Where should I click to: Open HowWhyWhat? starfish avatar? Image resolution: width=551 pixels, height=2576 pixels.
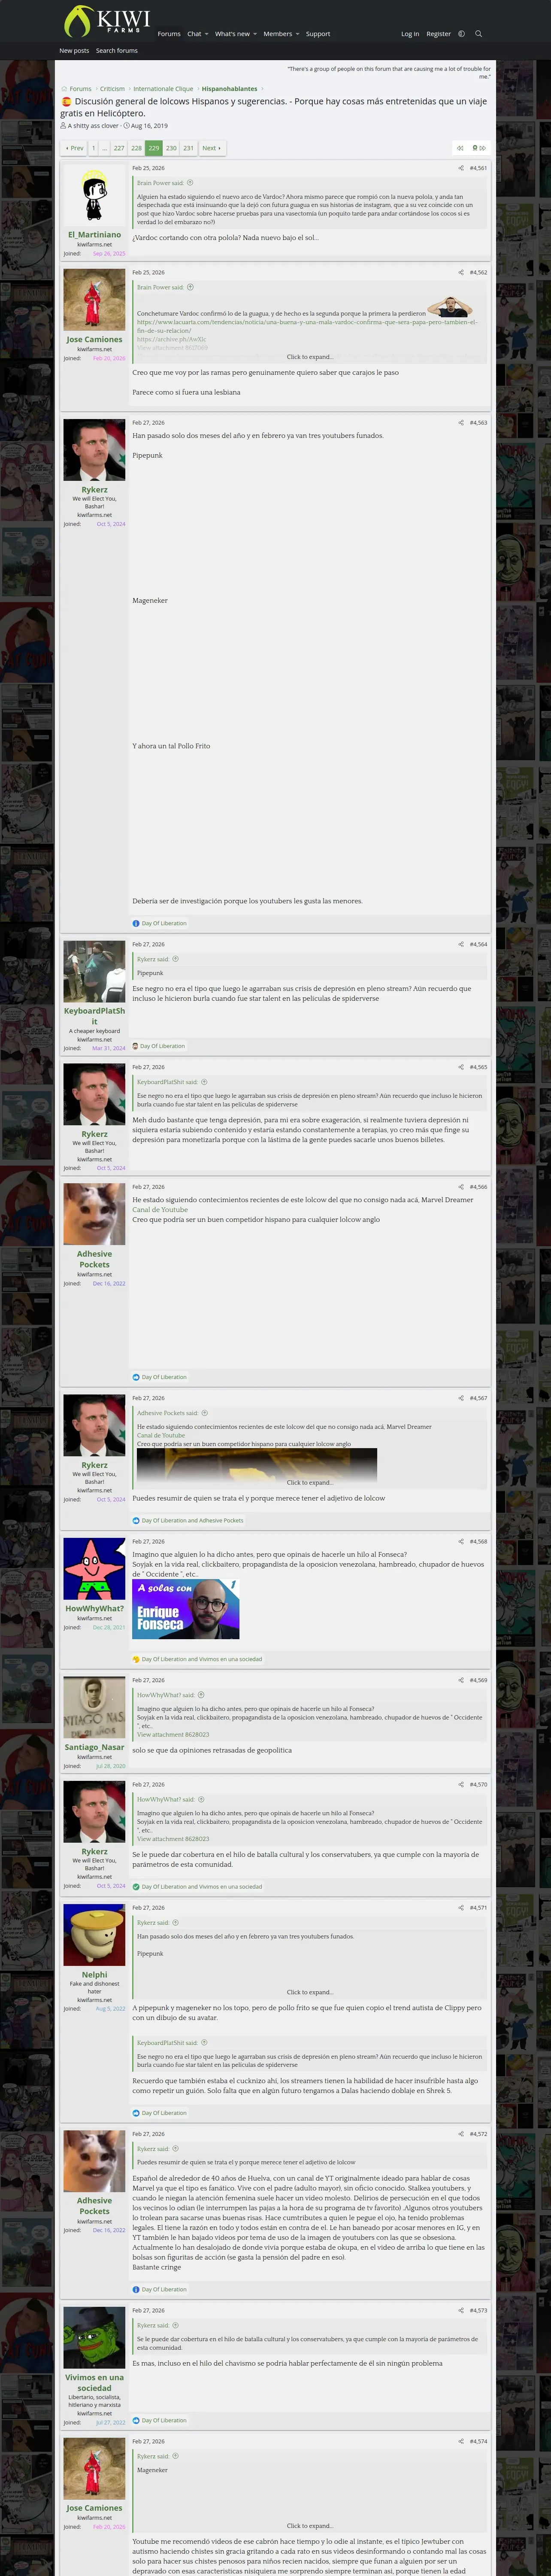tap(94, 1569)
